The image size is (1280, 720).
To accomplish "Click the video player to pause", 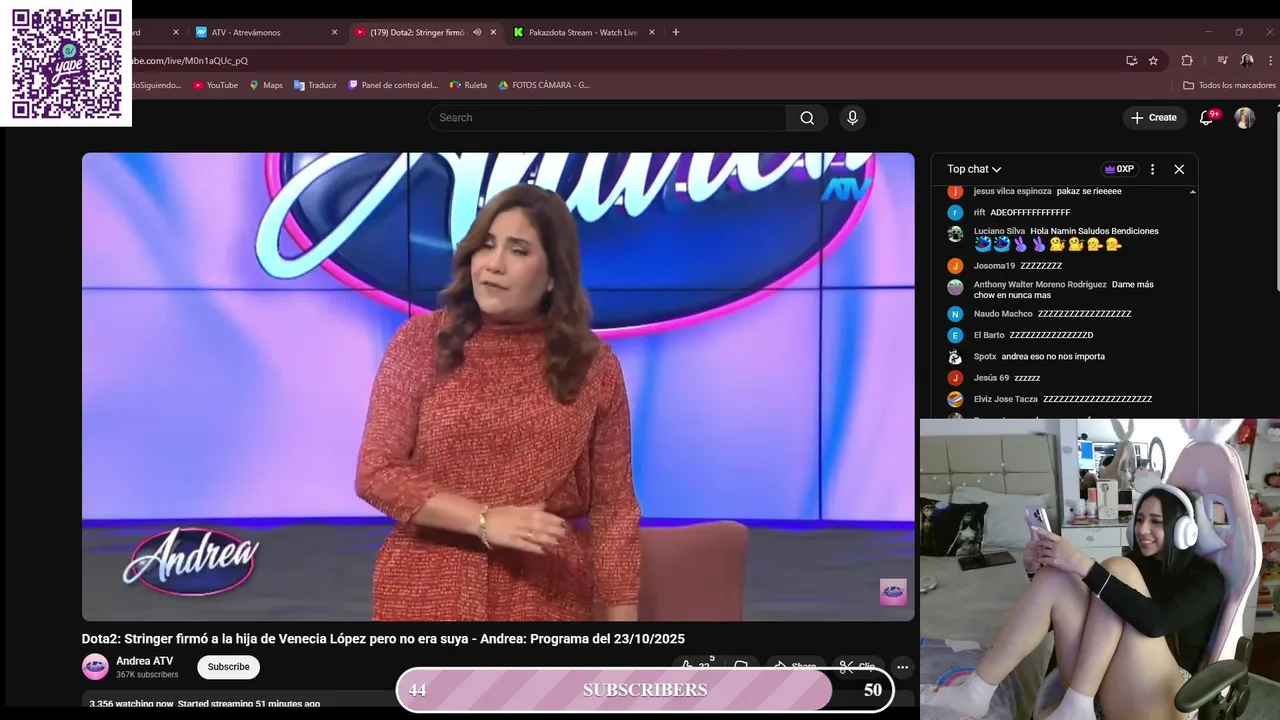I will coord(498,387).
